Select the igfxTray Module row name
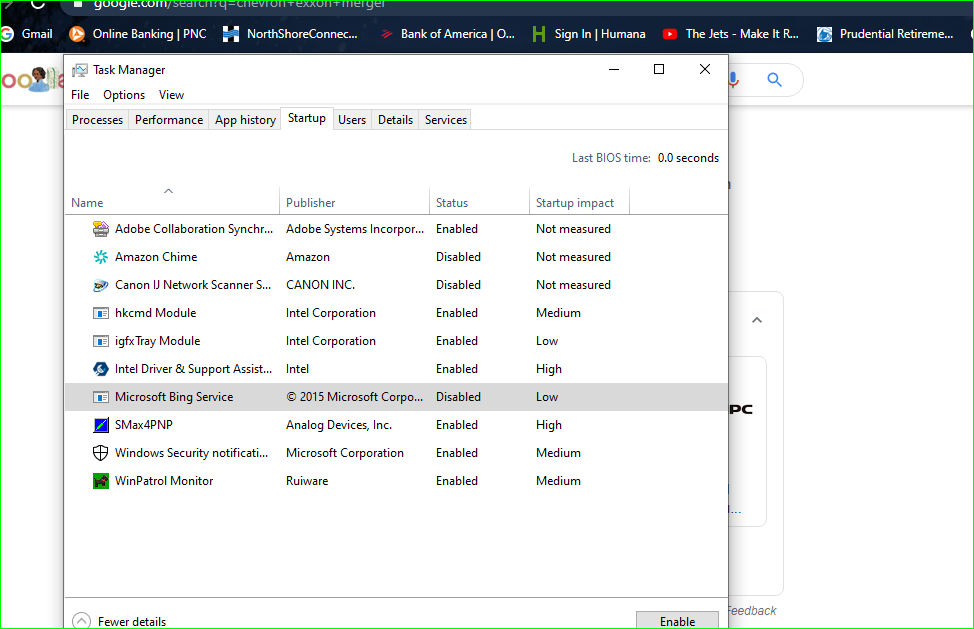Screen dimensions: 974x629 [157, 341]
